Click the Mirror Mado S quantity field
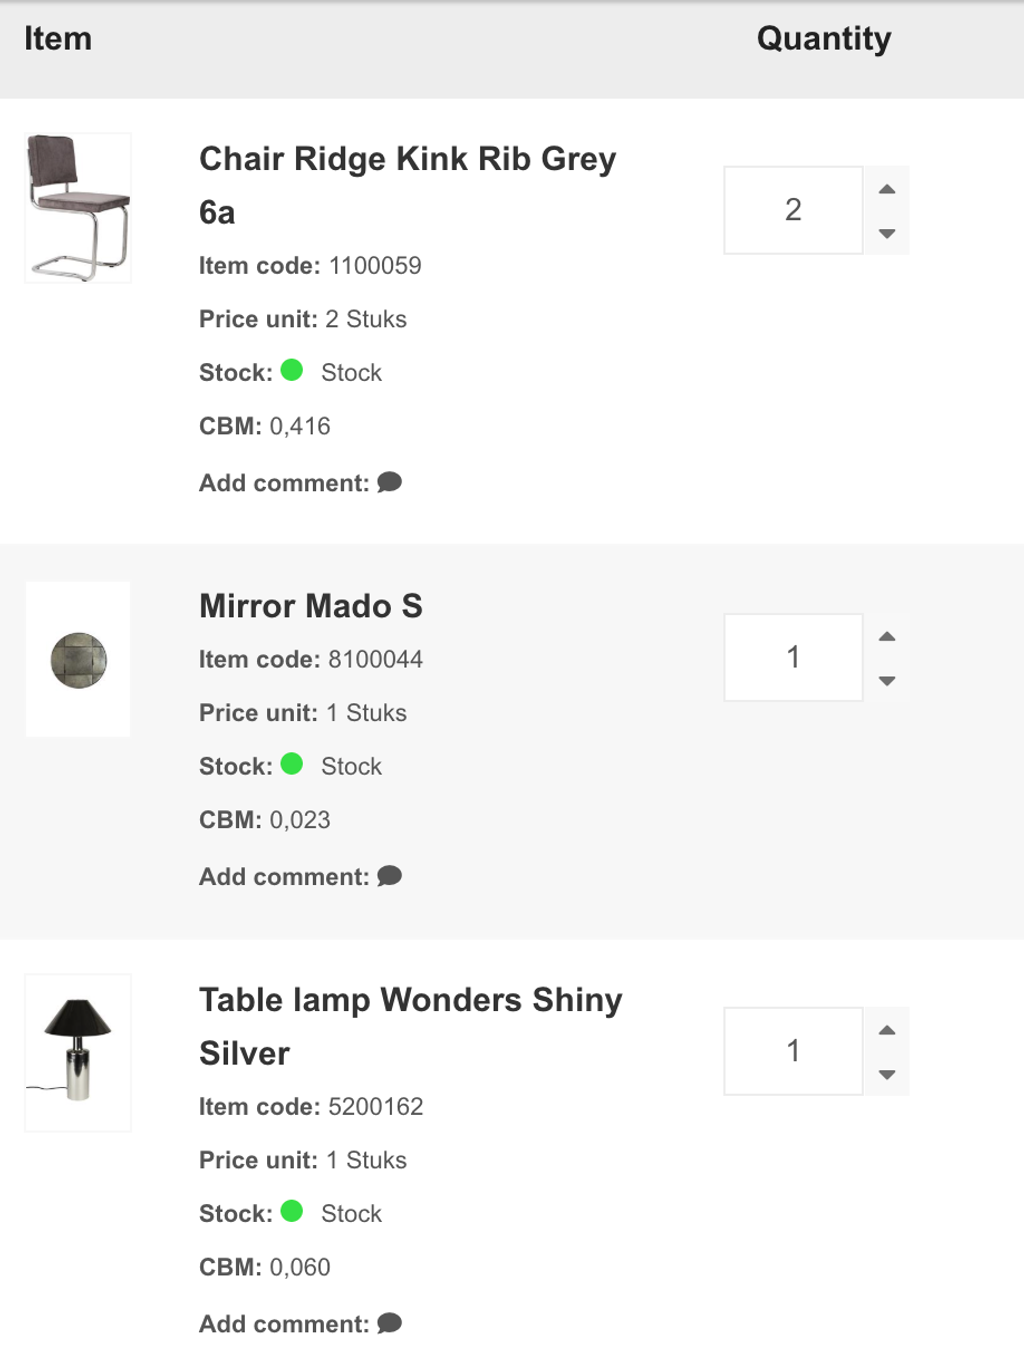This screenshot has height=1361, width=1024. coord(793,657)
